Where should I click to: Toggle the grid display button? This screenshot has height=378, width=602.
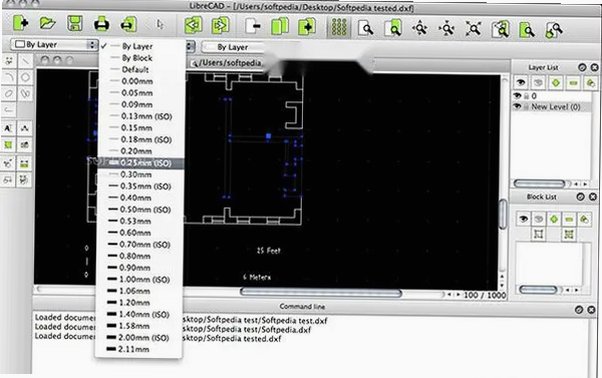pos(339,28)
